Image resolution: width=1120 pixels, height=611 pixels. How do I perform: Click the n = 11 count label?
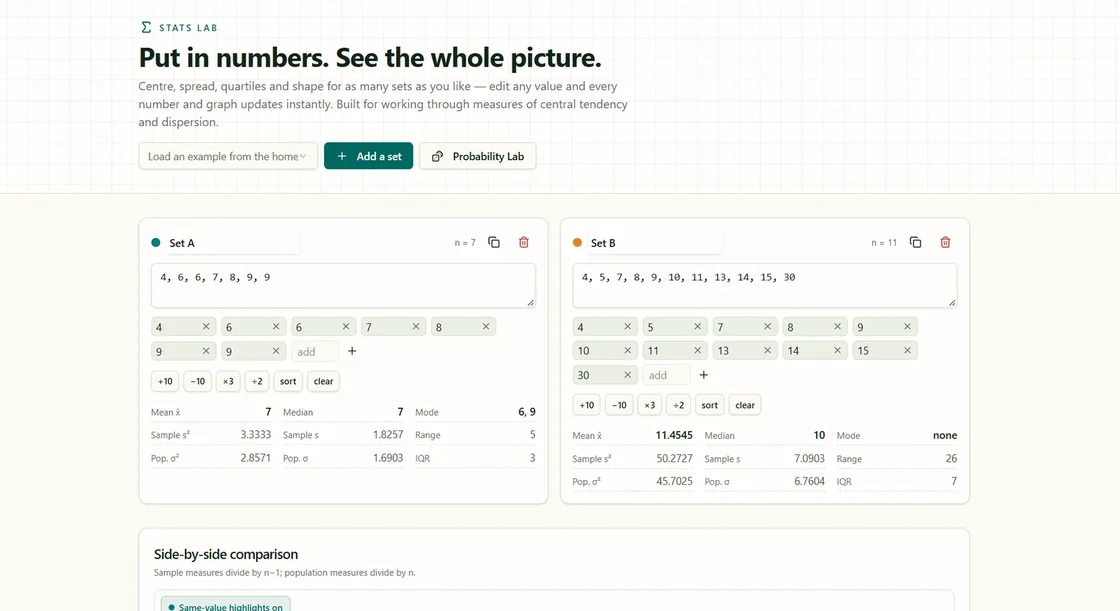tap(884, 243)
